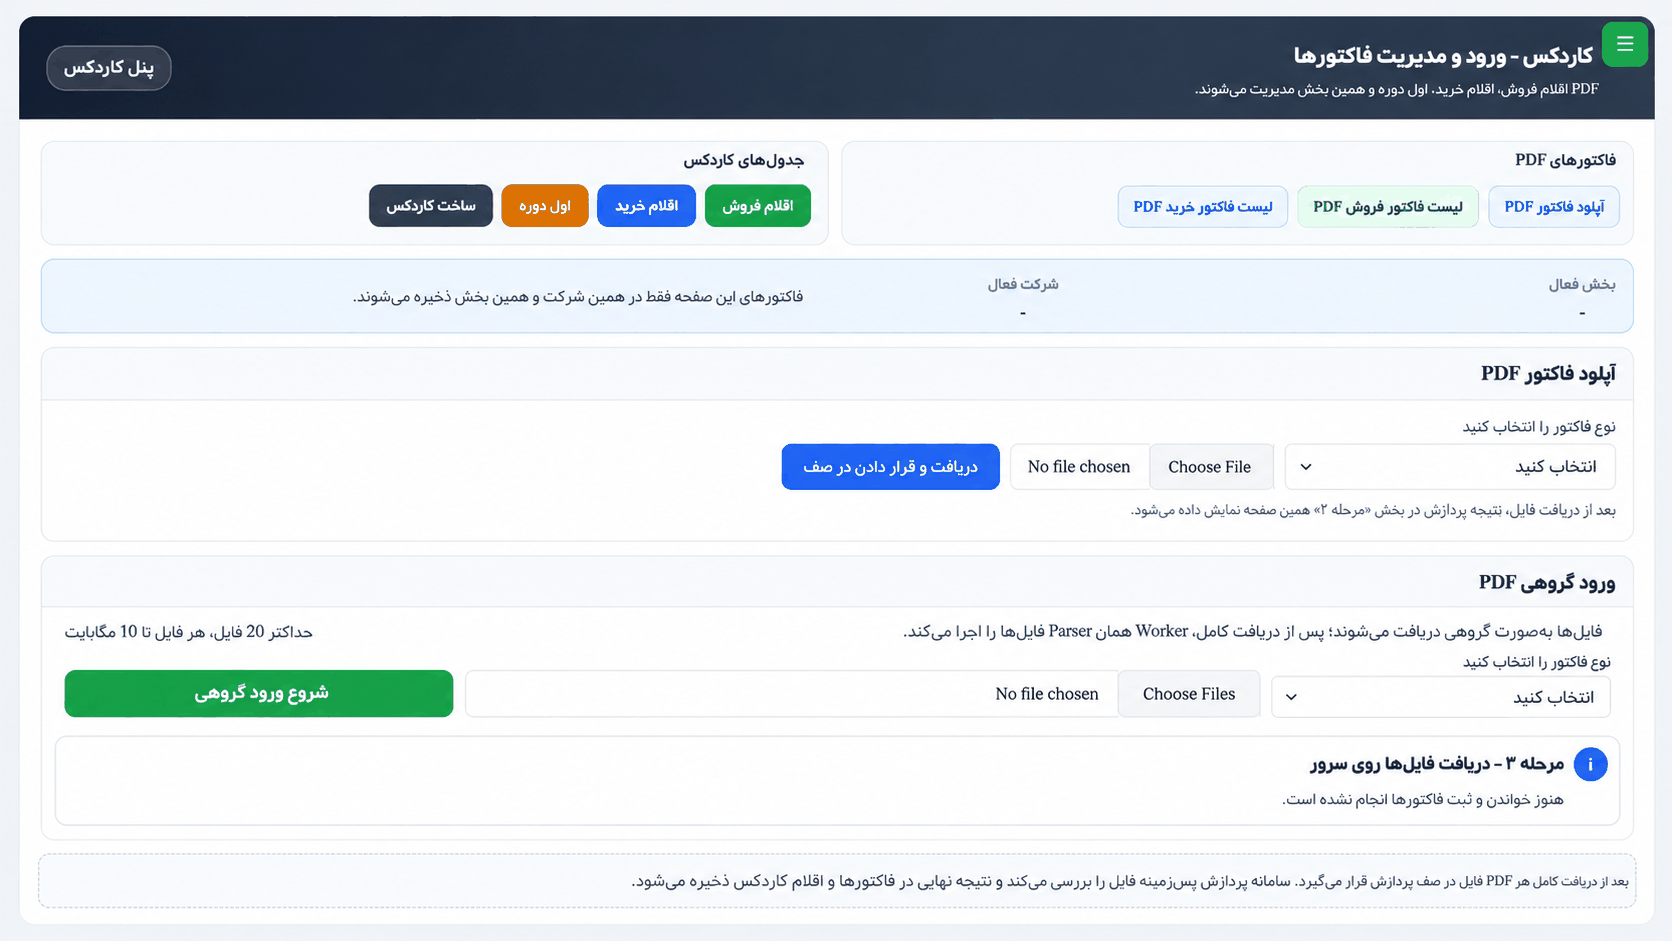
Task: Click the 'No file chosen' single upload field
Action: (1080, 467)
